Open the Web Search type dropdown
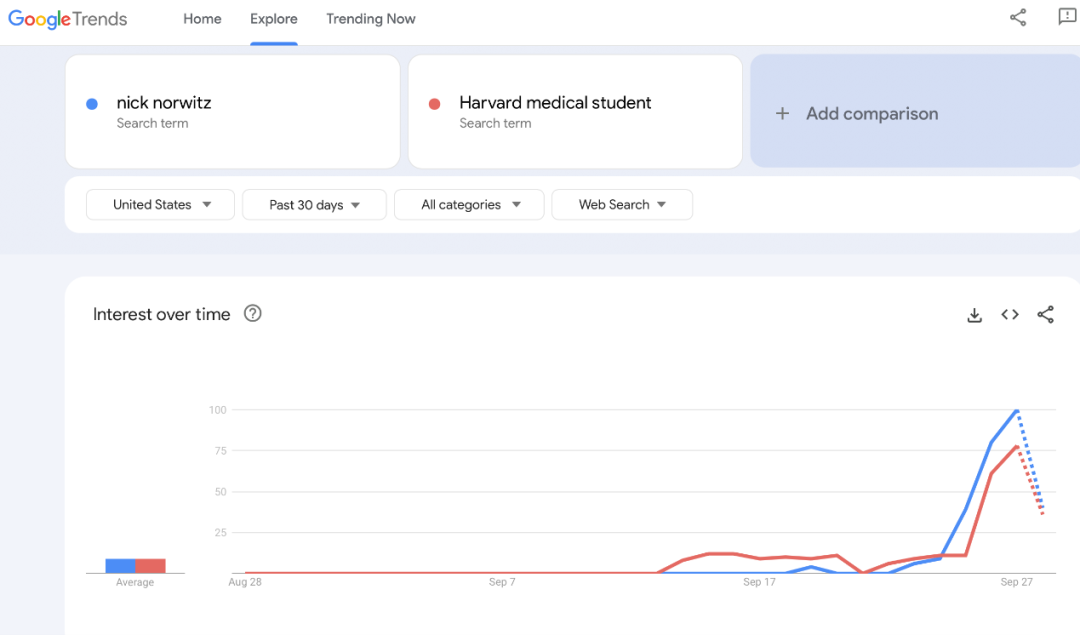1080x635 pixels. [x=622, y=205]
